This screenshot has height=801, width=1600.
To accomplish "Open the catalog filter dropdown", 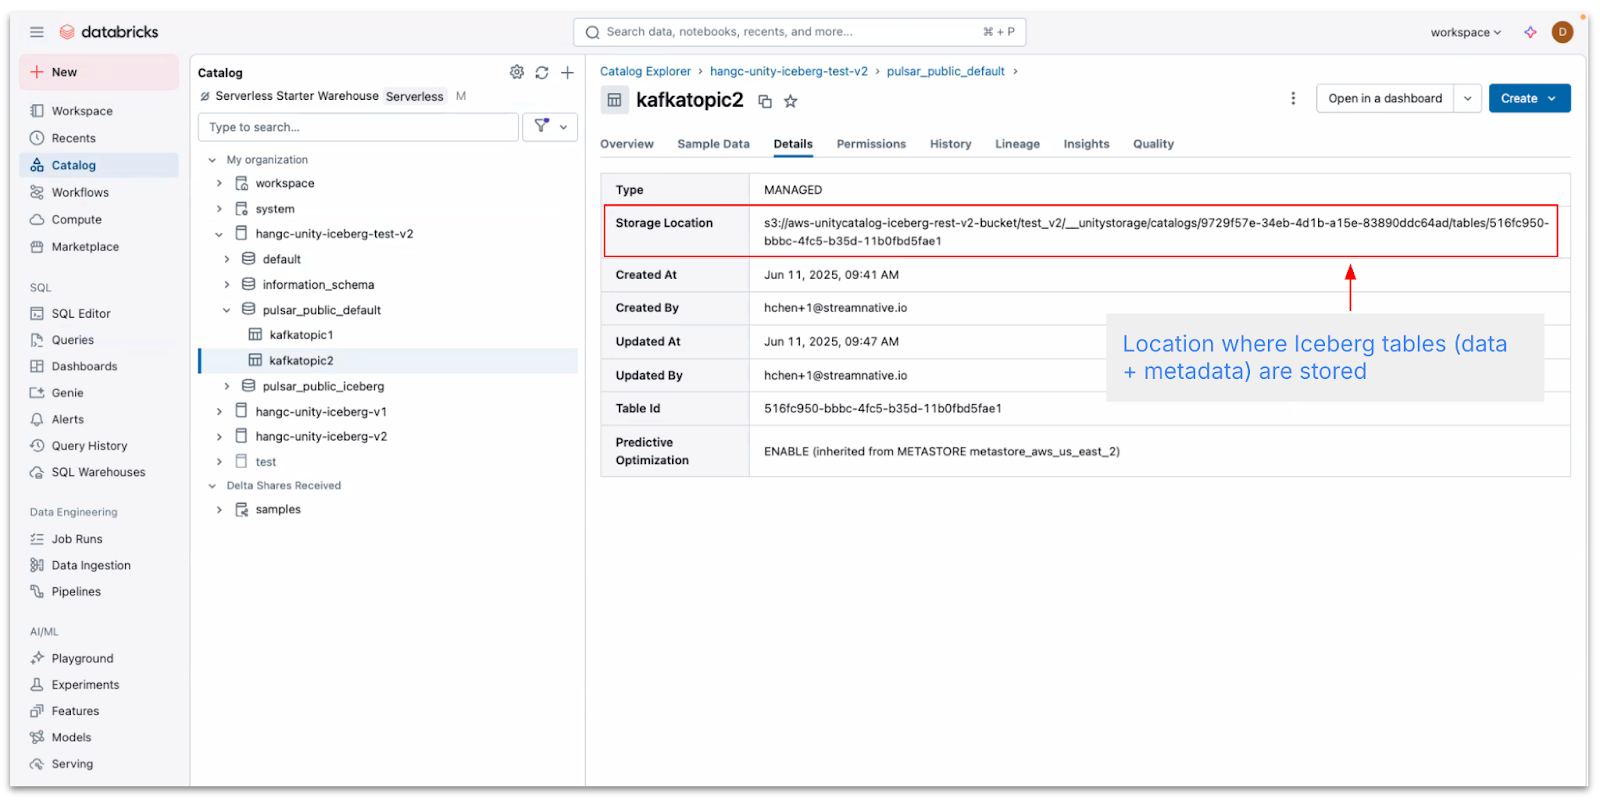I will [x=550, y=127].
